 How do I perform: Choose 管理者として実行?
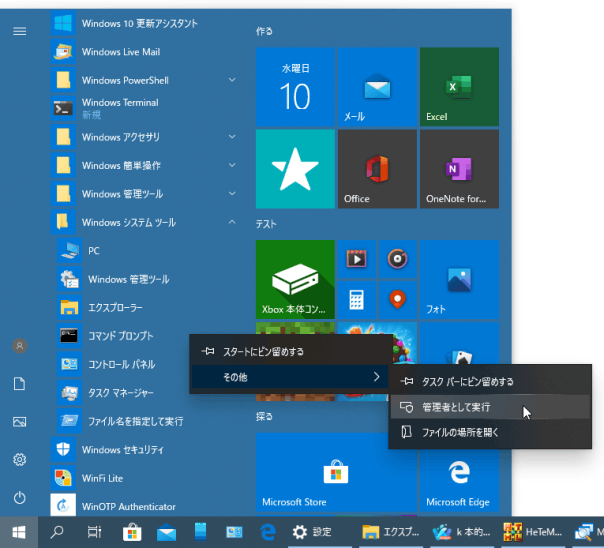click(491, 407)
